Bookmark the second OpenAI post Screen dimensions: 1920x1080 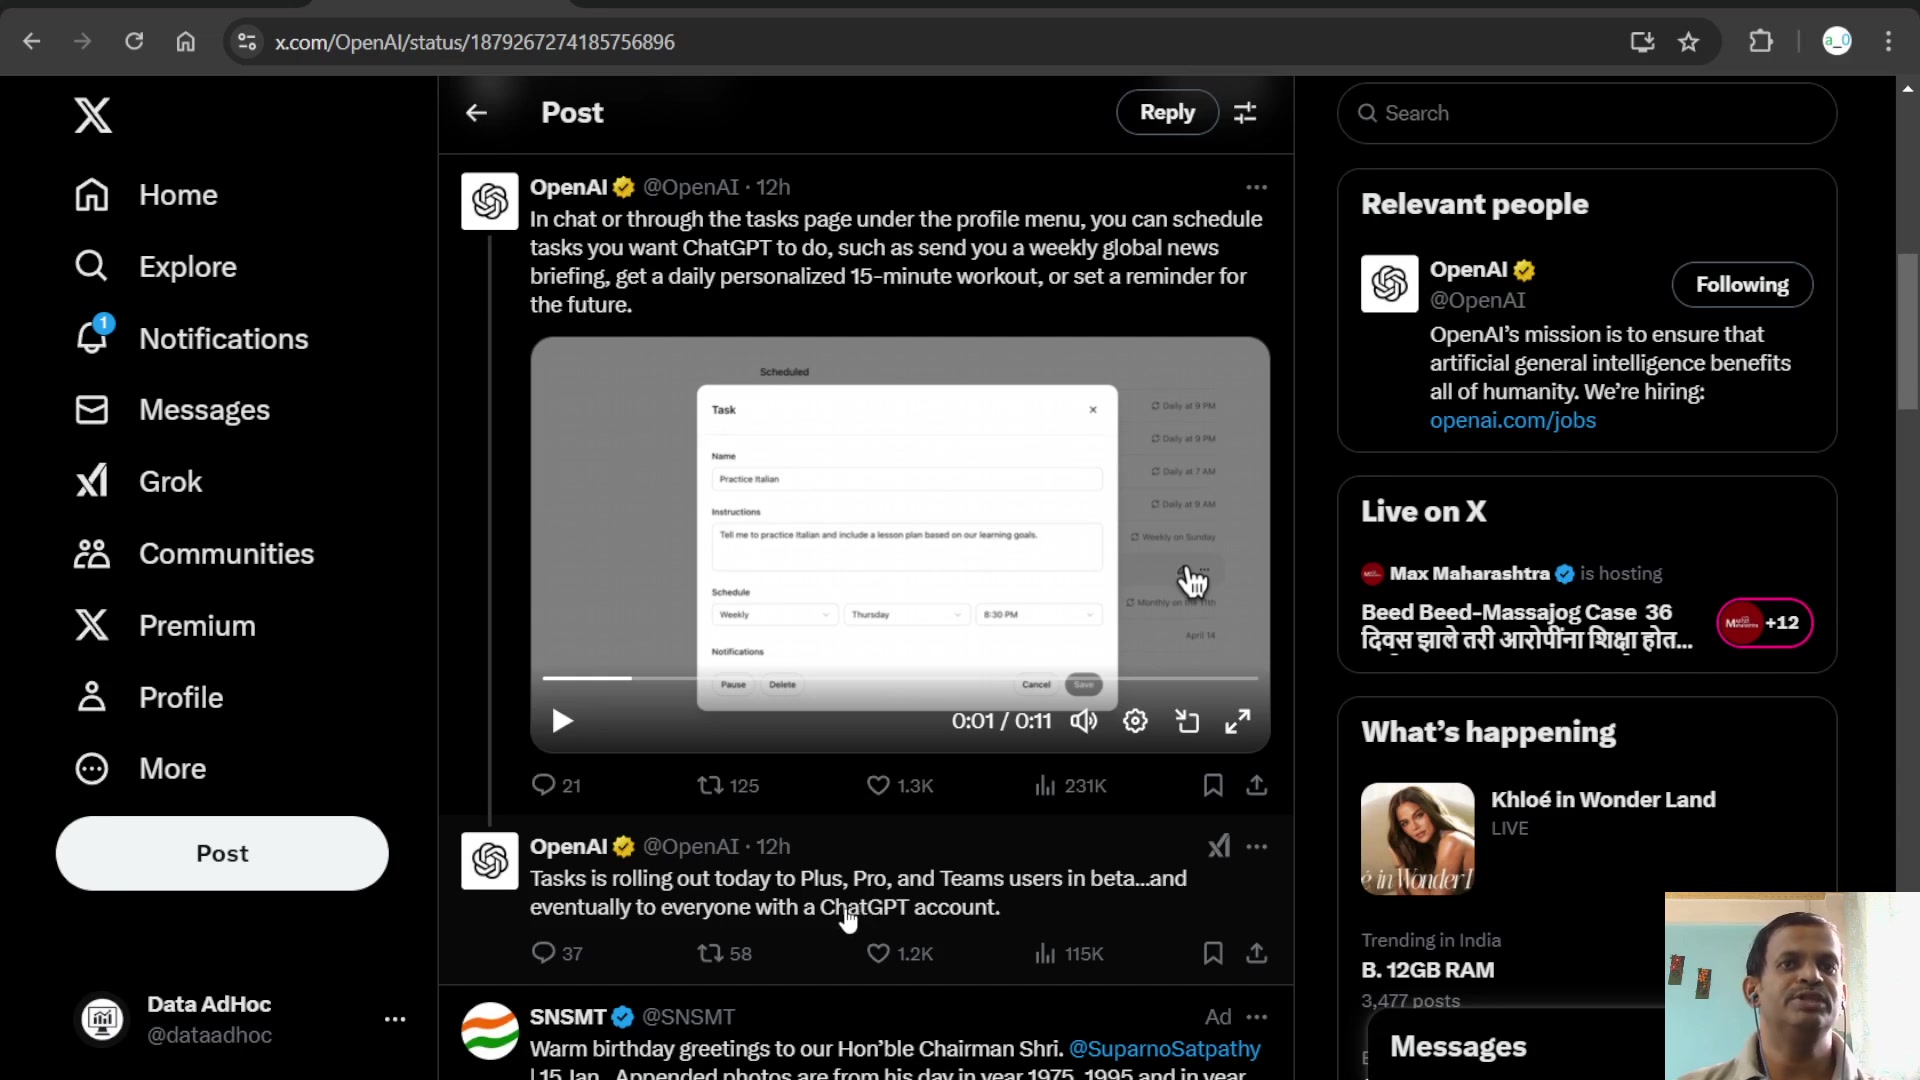[x=1213, y=954]
